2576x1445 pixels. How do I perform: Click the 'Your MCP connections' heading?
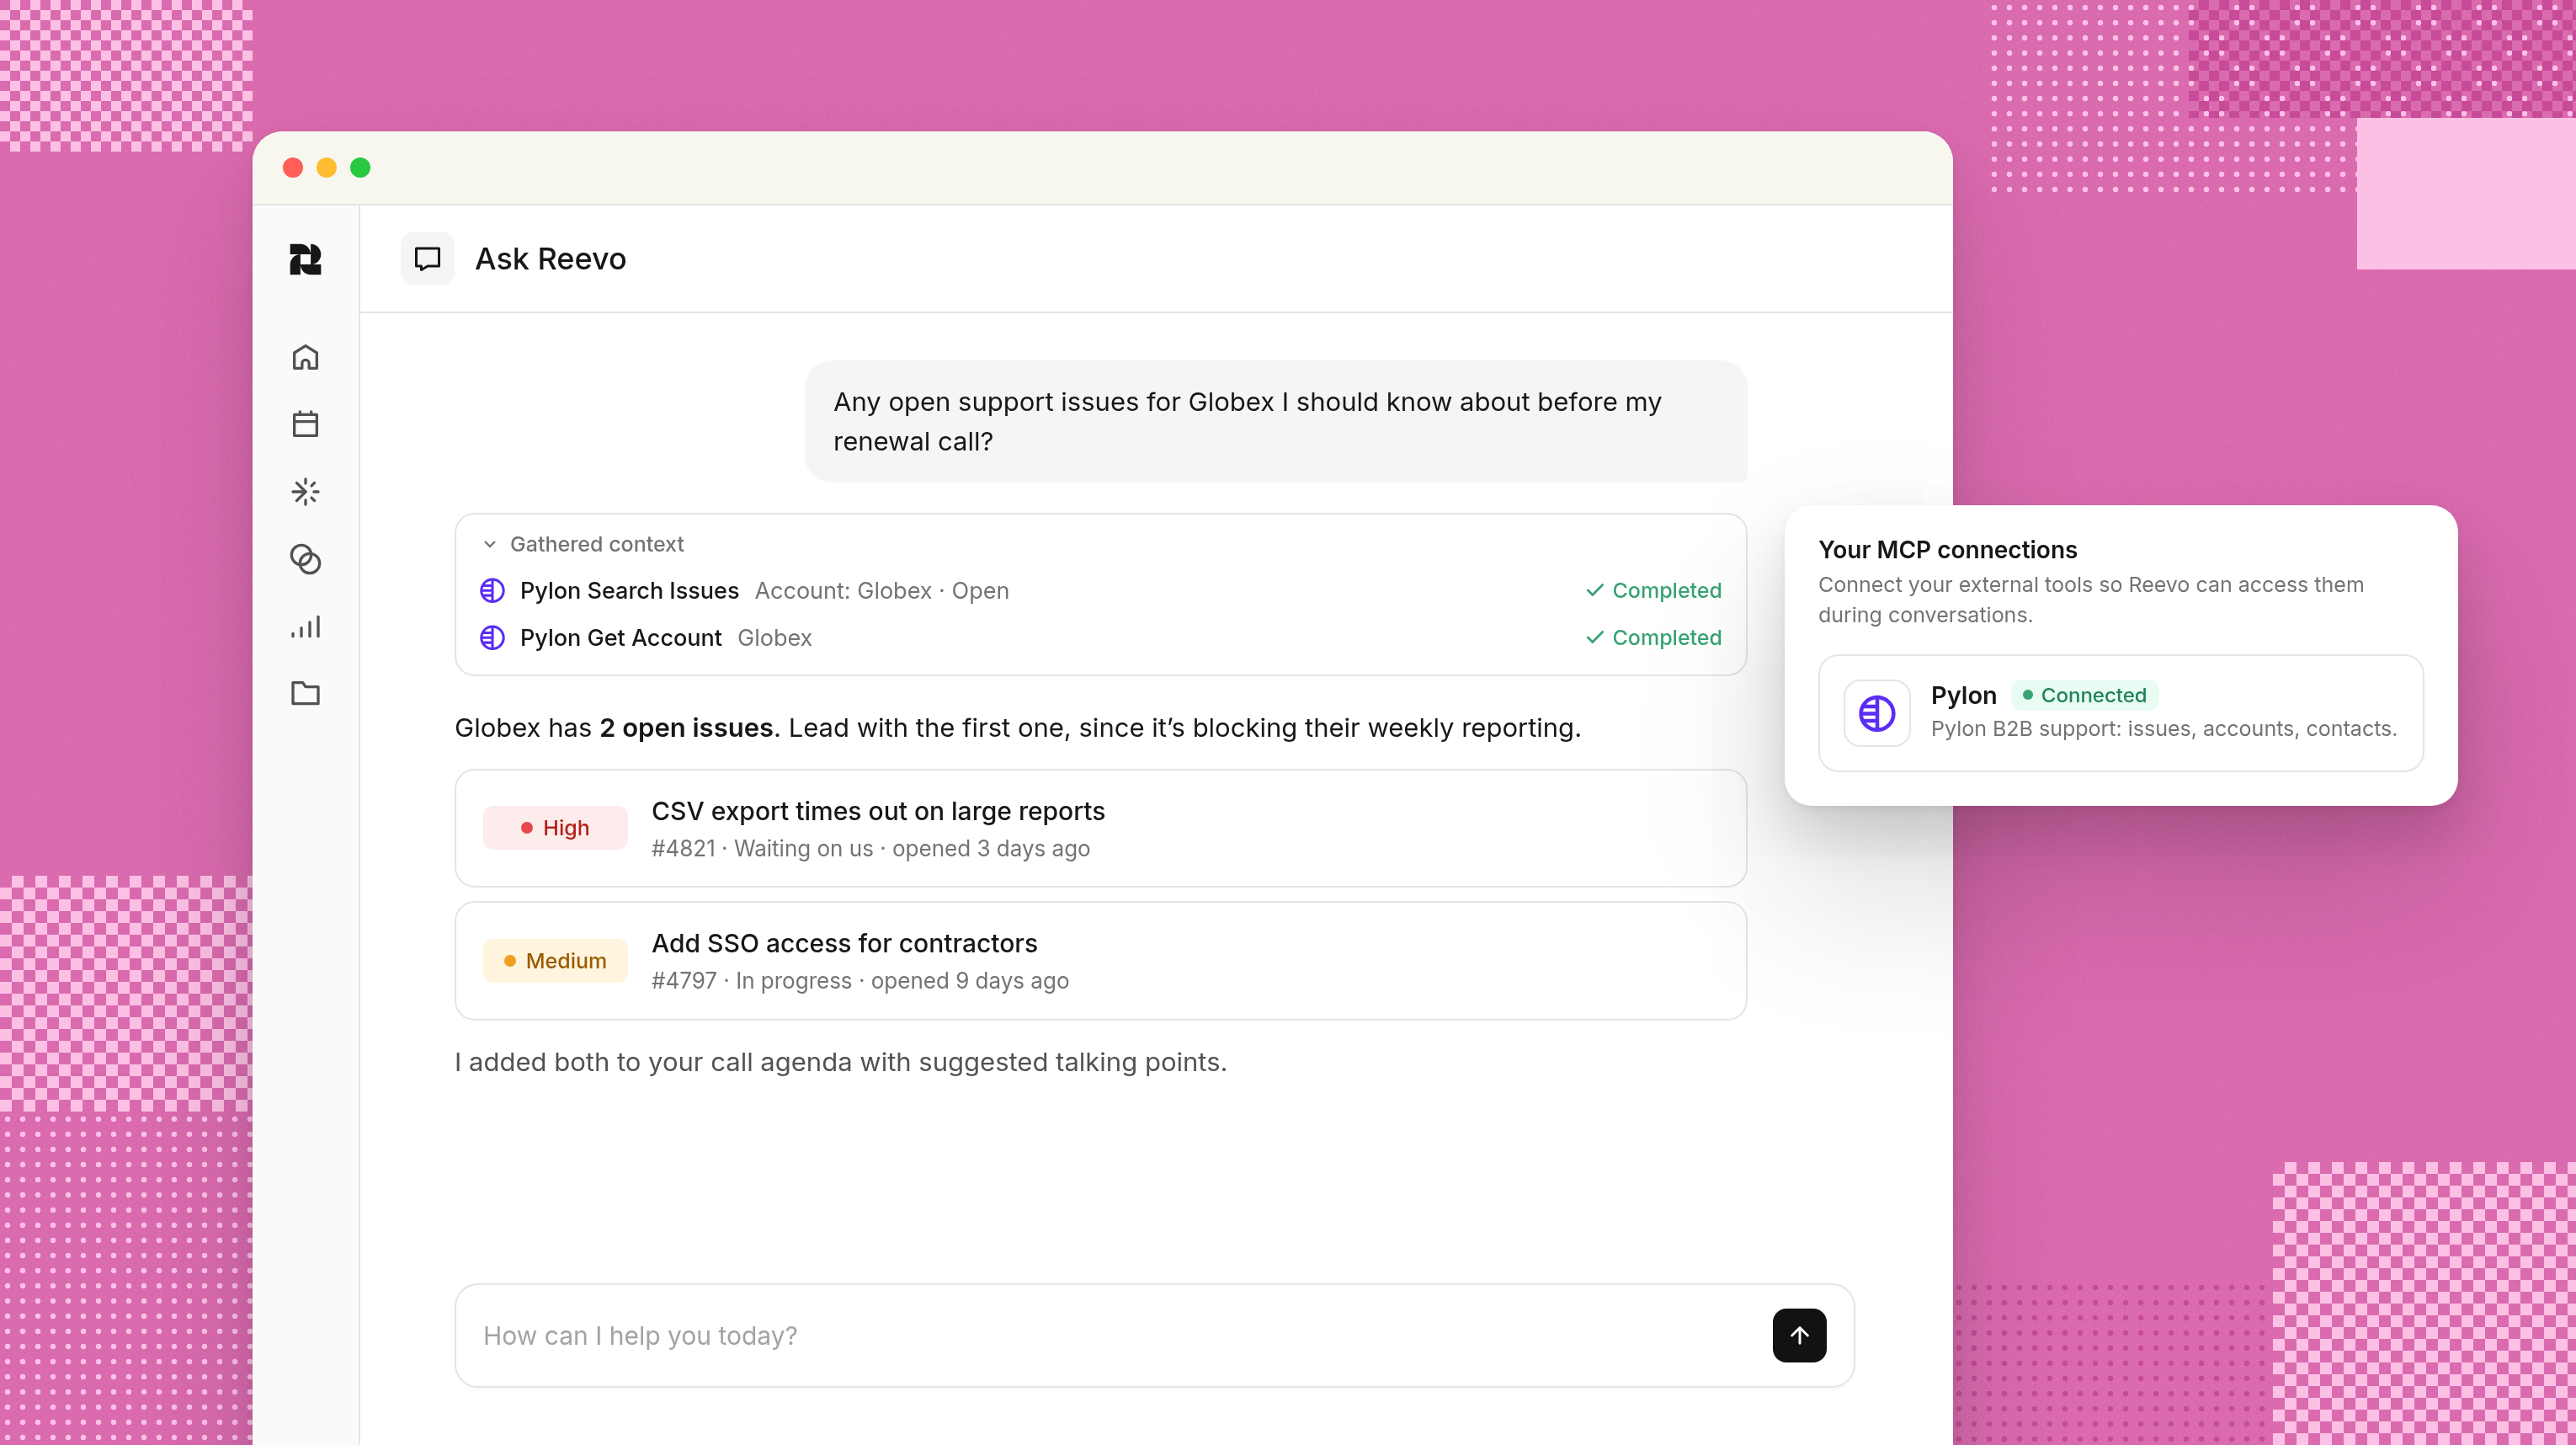1947,549
